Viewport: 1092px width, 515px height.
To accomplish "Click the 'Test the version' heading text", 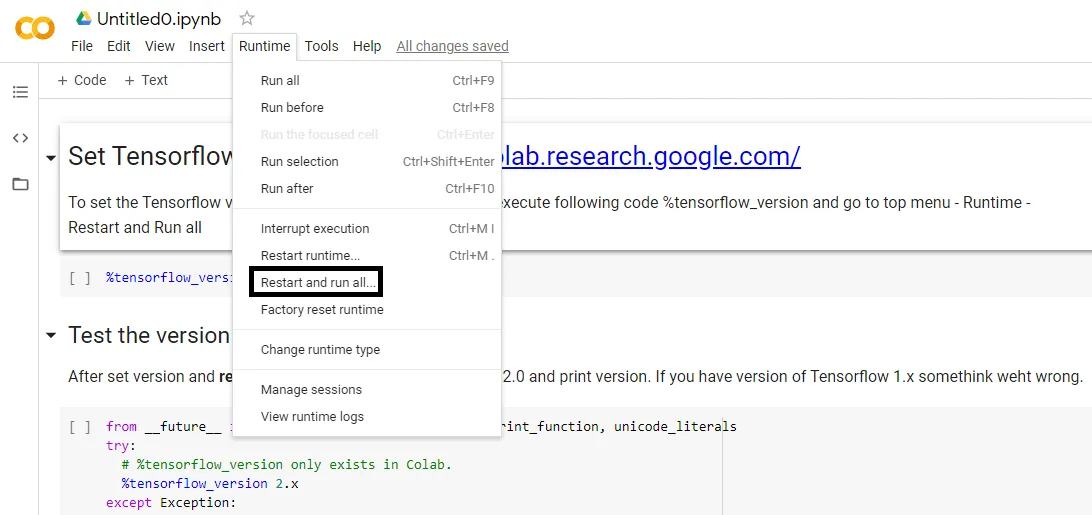I will [x=149, y=335].
